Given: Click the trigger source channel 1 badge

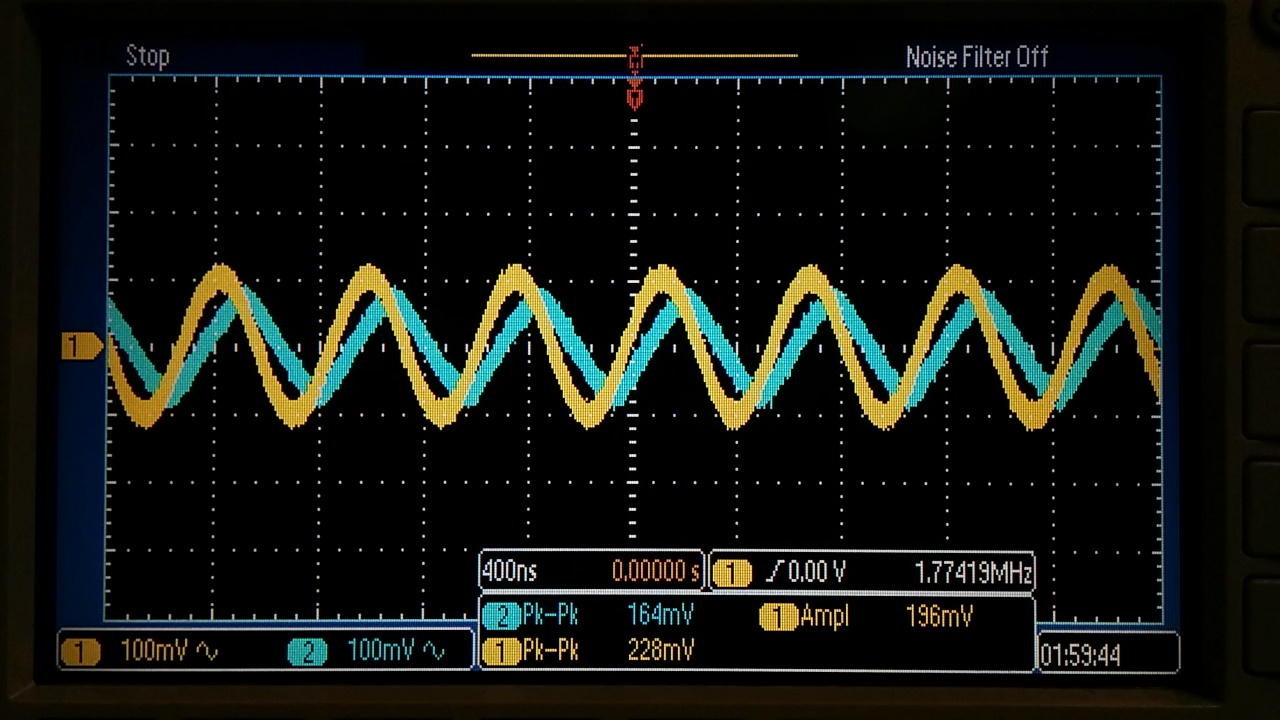Looking at the screenshot, I should pos(731,573).
